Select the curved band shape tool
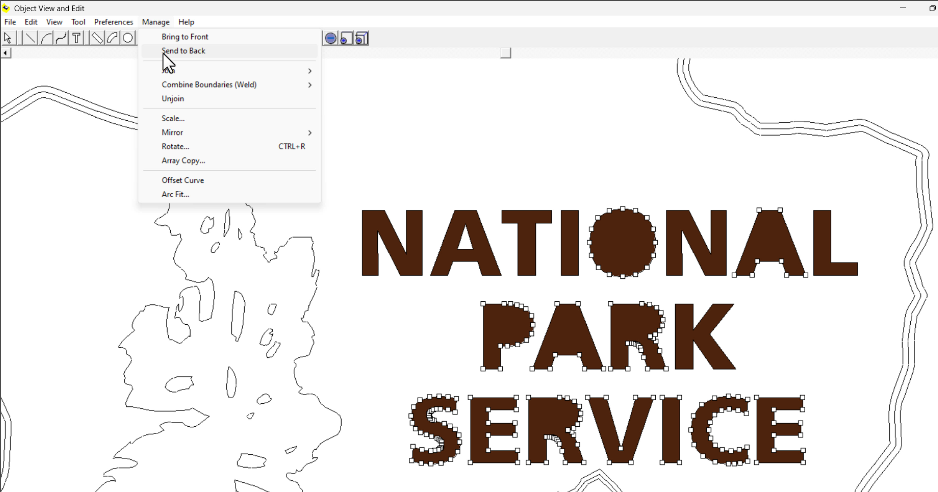This screenshot has width=938, height=492. [112, 38]
